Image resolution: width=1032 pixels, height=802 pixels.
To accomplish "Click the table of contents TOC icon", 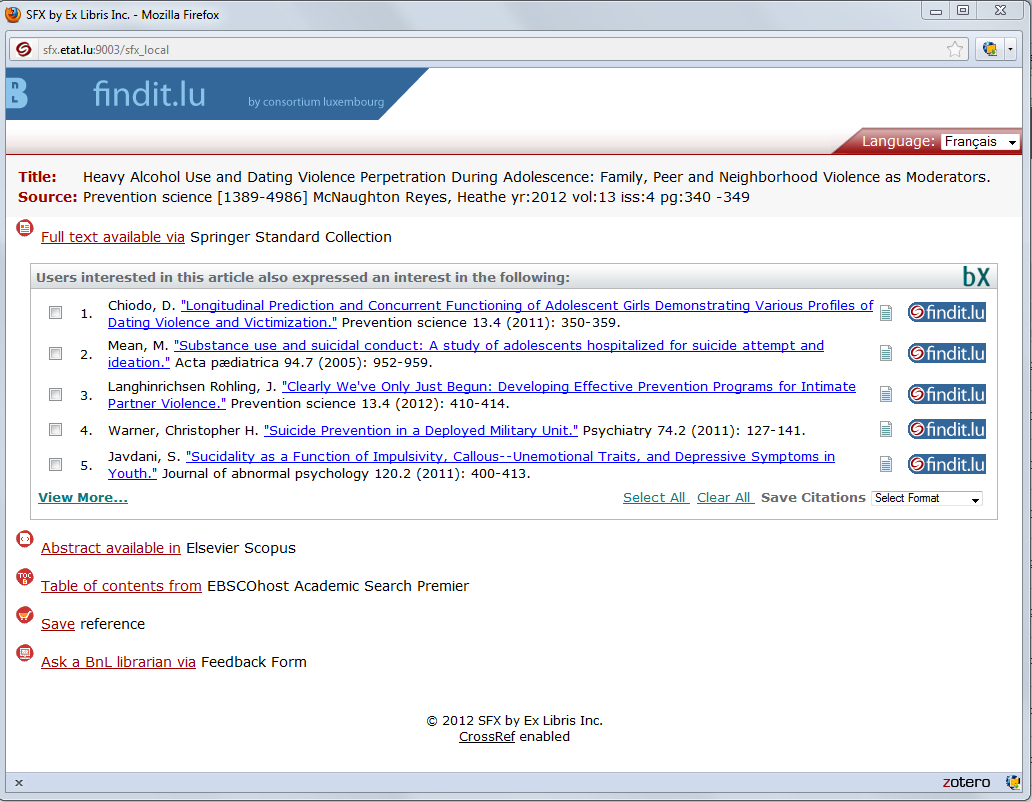I will click(24, 578).
